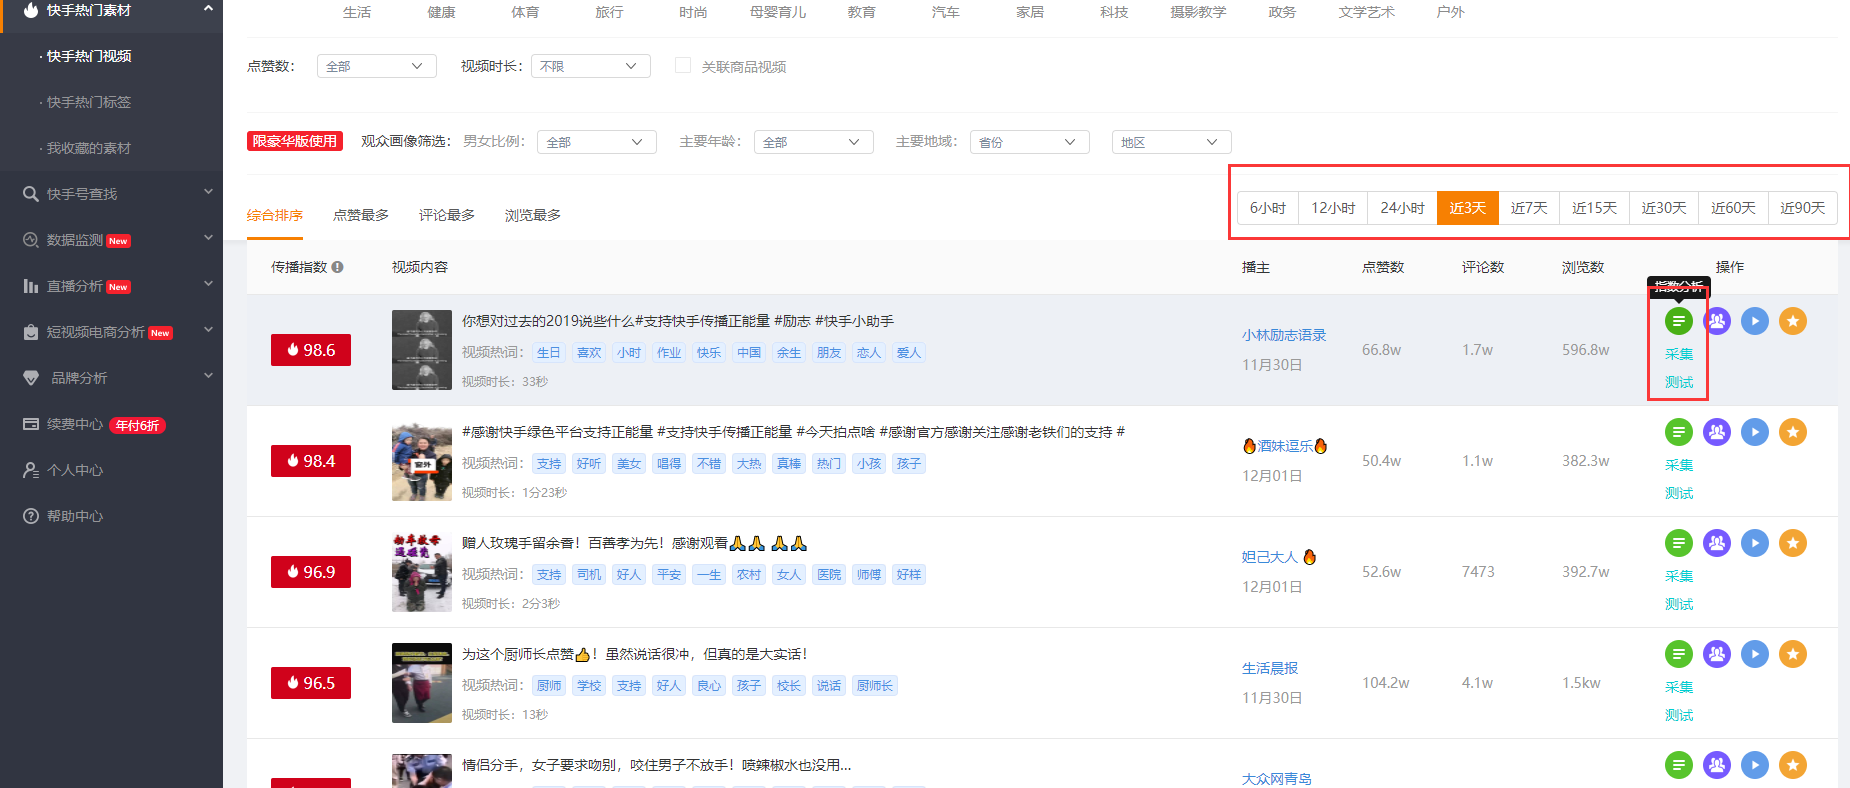
Task: Star the 妲己大人 row video
Action: 1793,543
